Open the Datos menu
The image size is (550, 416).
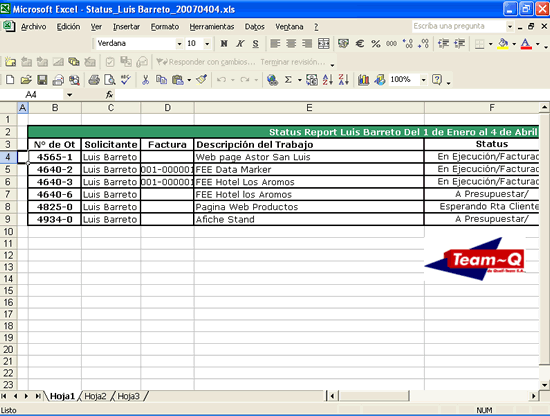click(255, 27)
